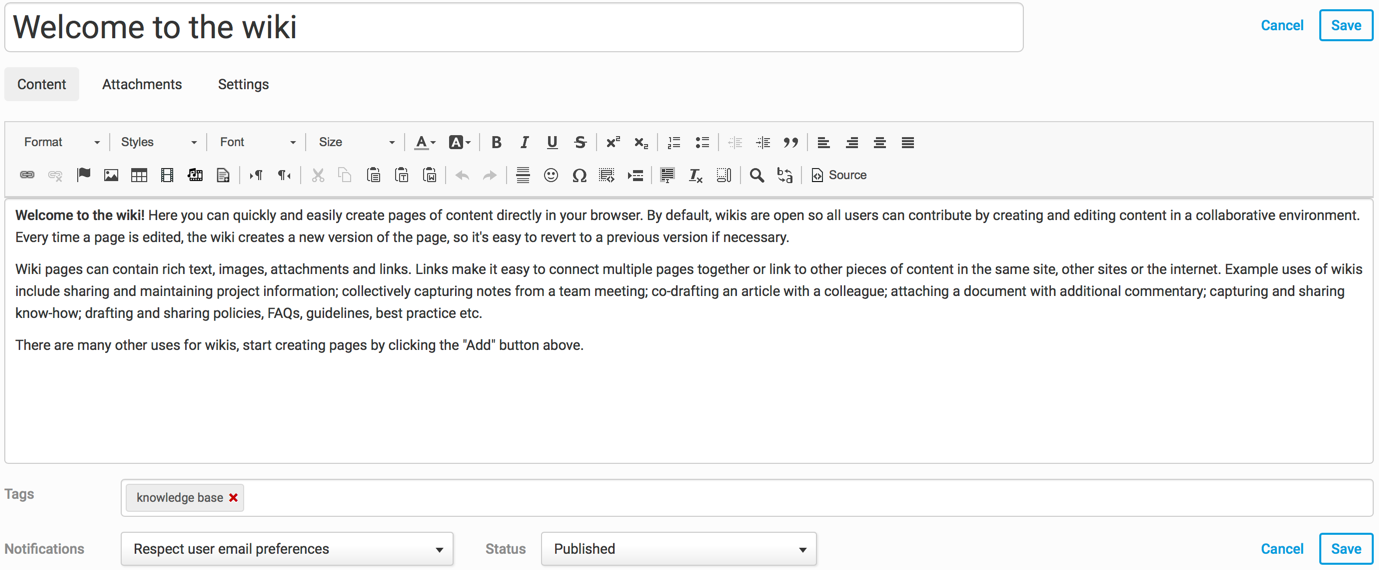The image size is (1379, 570).
Task: Click Cancel beside the page title
Action: coord(1282,25)
